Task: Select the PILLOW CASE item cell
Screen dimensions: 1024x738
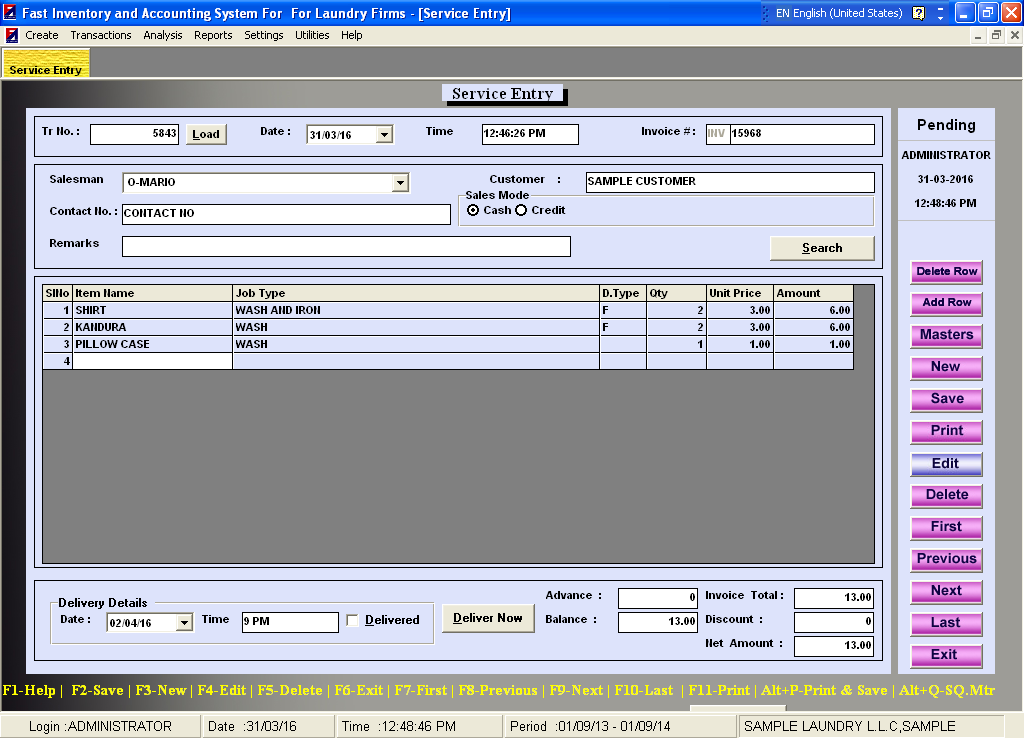Action: pyautogui.click(x=152, y=344)
